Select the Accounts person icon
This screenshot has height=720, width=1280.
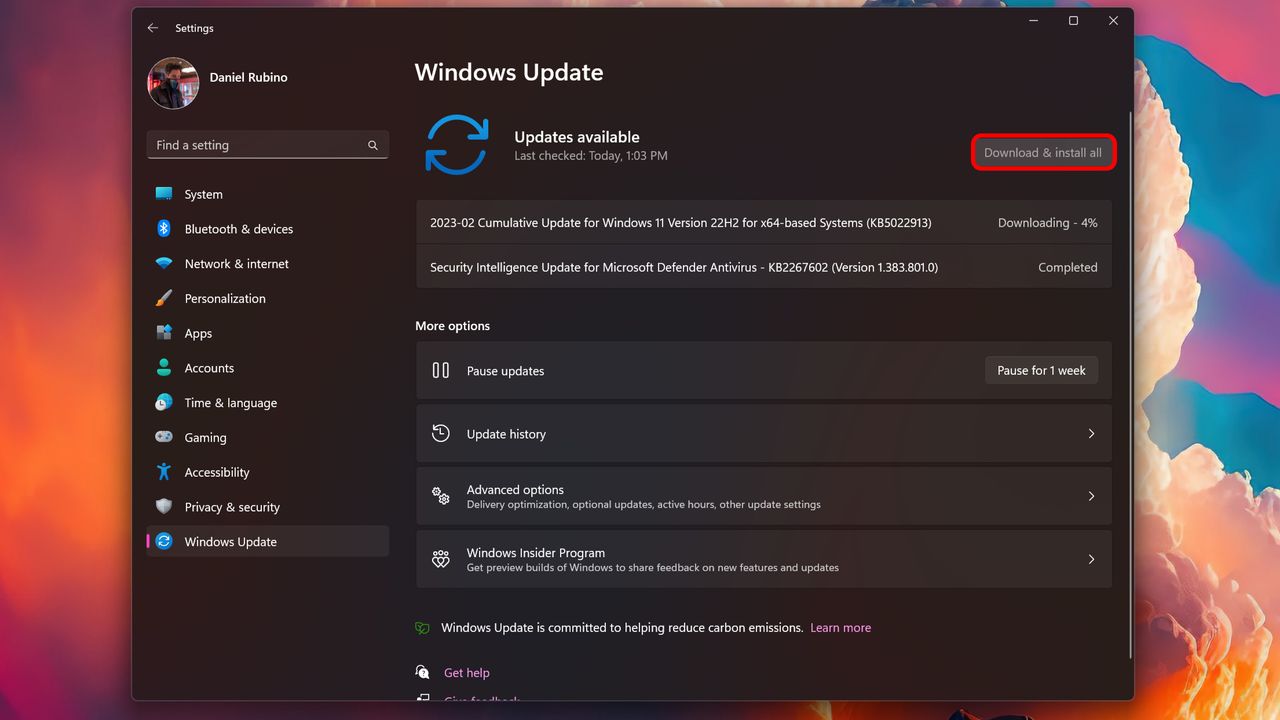(x=164, y=368)
